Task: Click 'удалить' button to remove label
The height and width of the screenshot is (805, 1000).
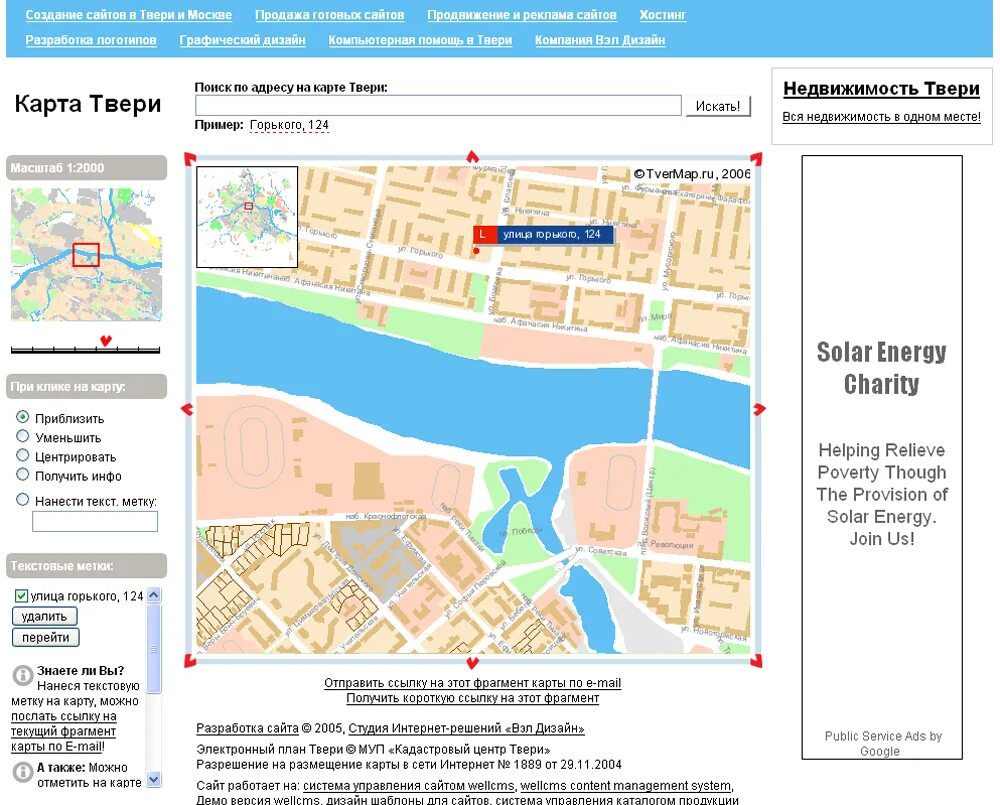Action: [x=44, y=616]
